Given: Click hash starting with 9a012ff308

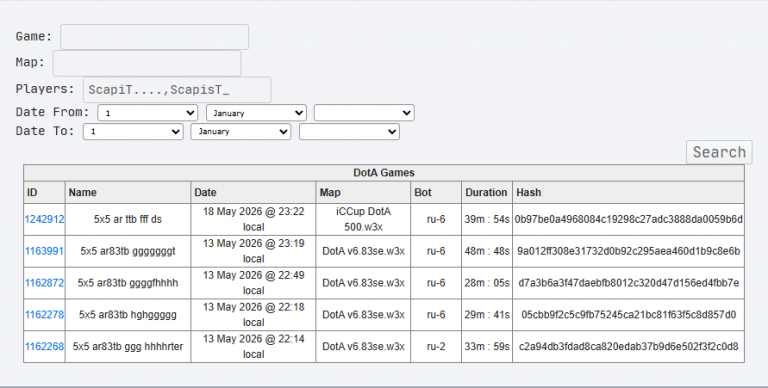Looking at the screenshot, I should [x=628, y=251].
